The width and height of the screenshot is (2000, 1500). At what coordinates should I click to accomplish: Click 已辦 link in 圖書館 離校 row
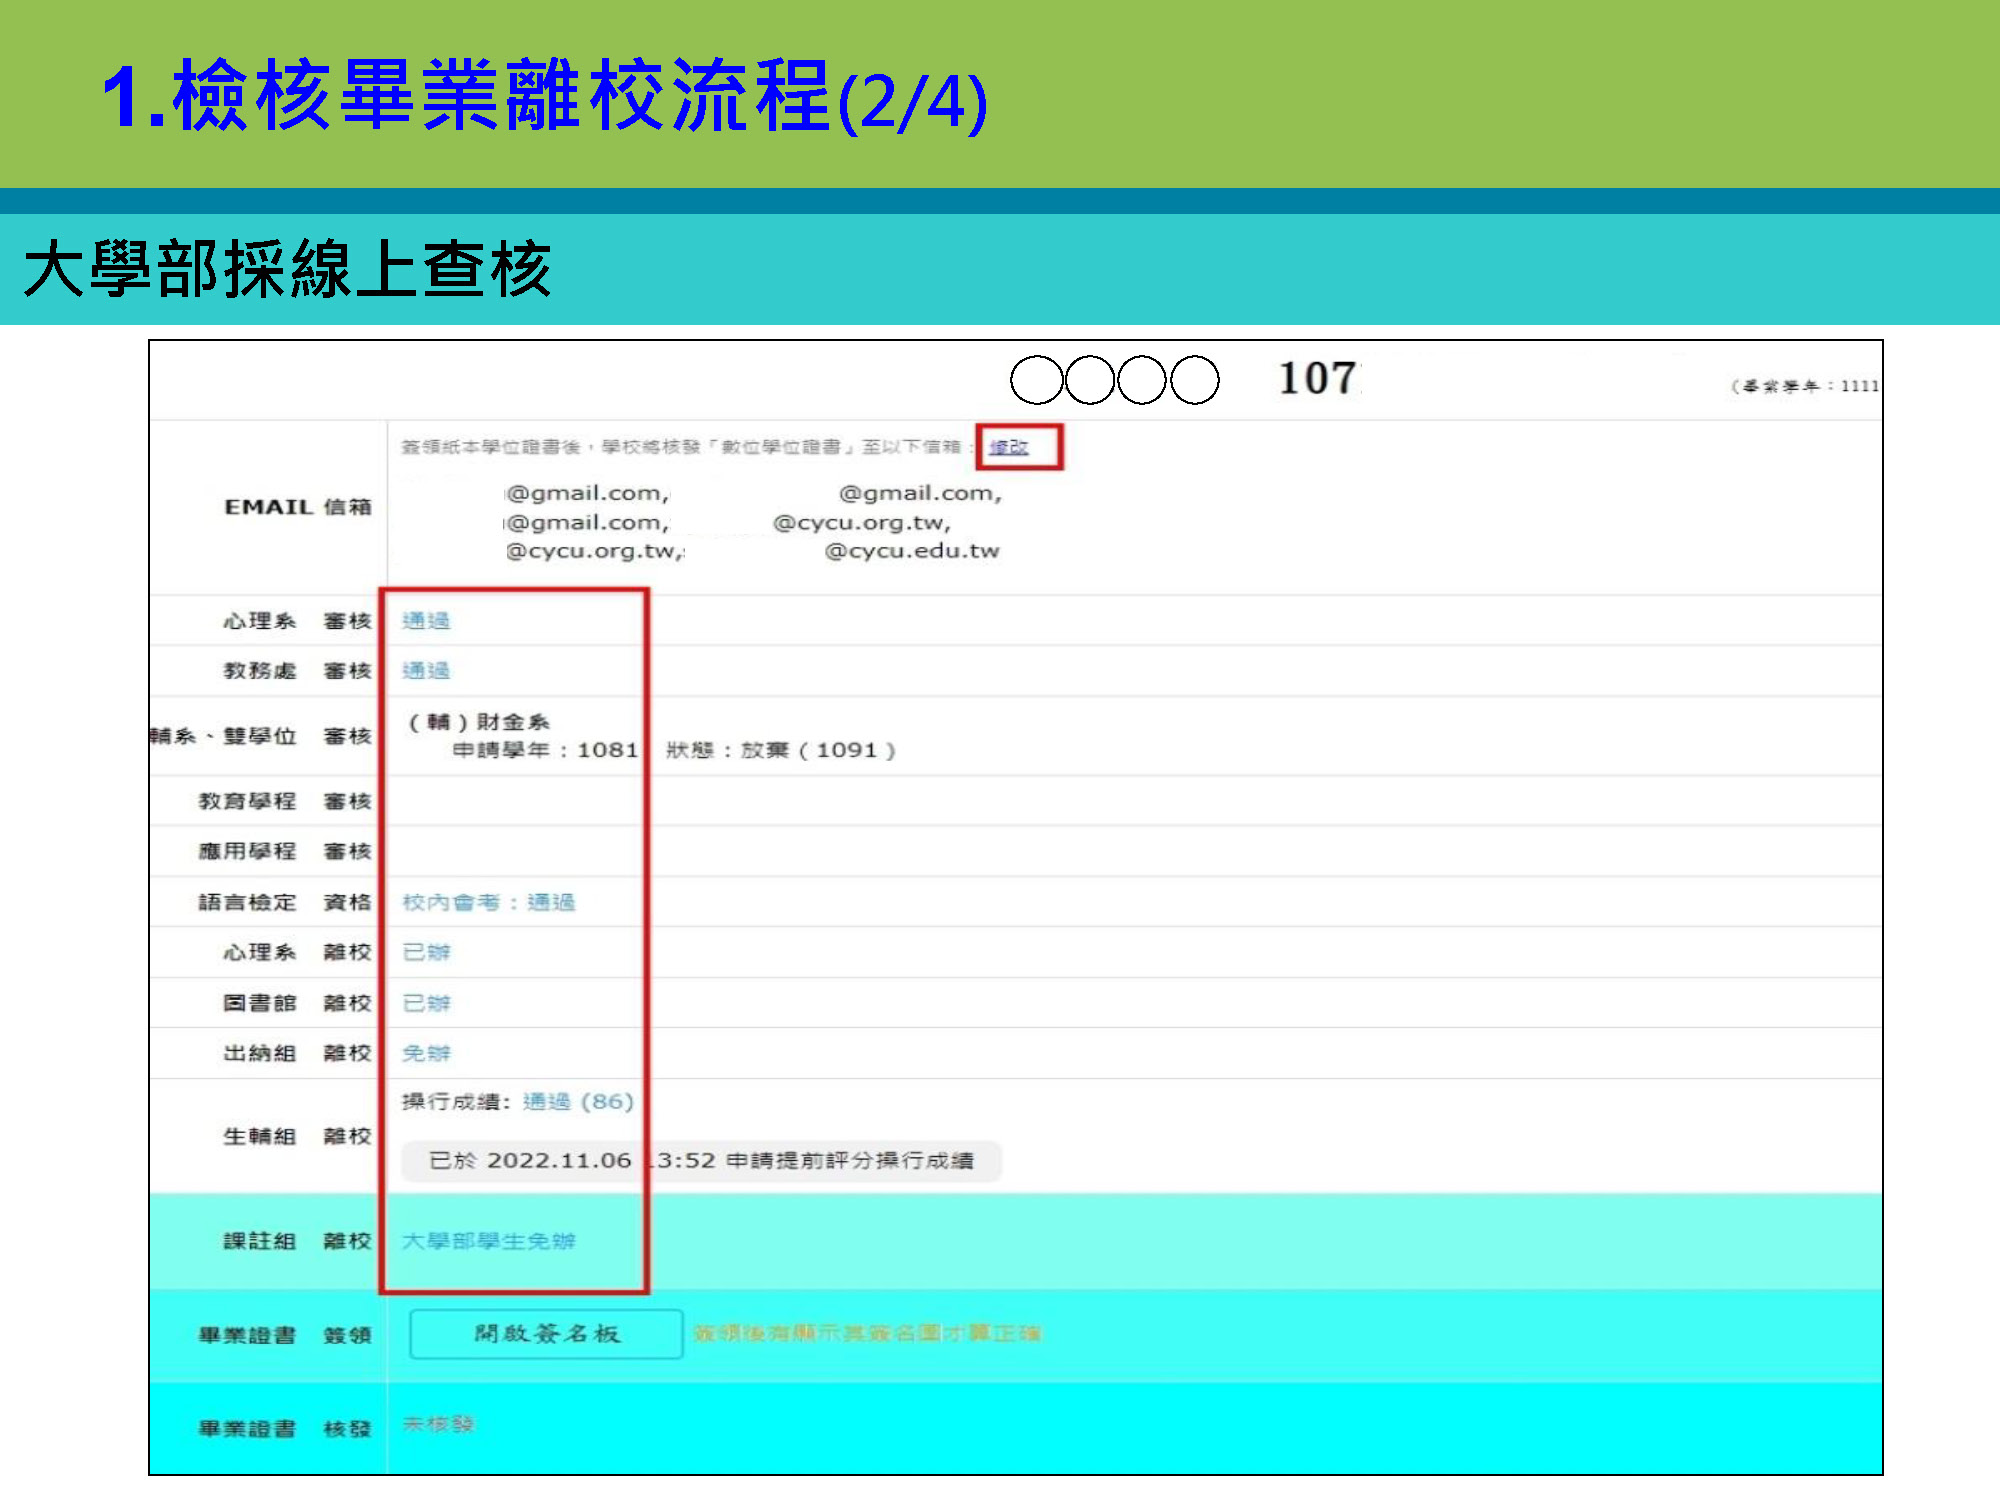(426, 1003)
